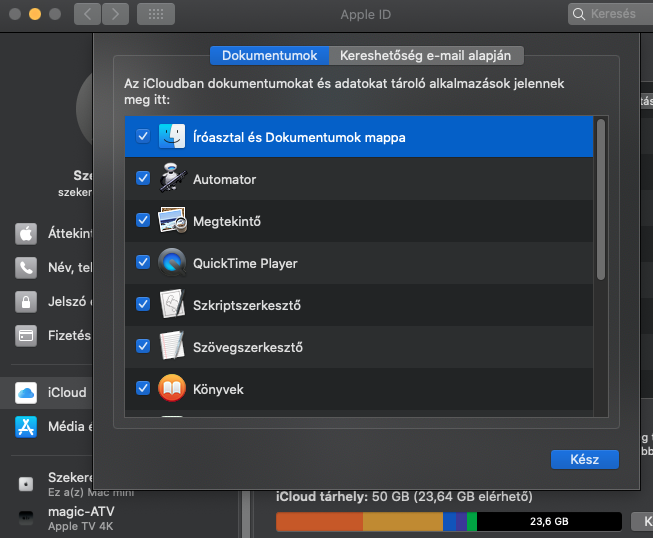Click the blue segment of storage bar
This screenshot has height=538, width=653.
click(x=449, y=521)
